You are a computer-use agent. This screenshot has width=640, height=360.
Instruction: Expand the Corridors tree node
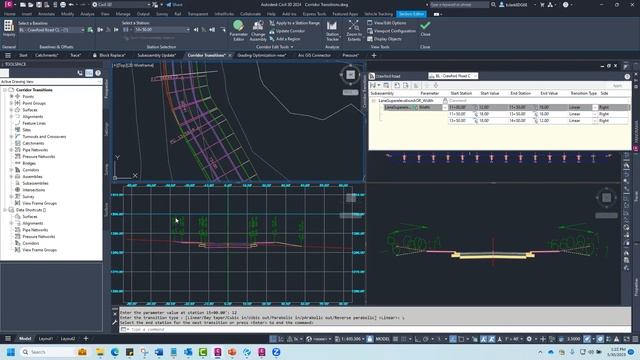11,170
